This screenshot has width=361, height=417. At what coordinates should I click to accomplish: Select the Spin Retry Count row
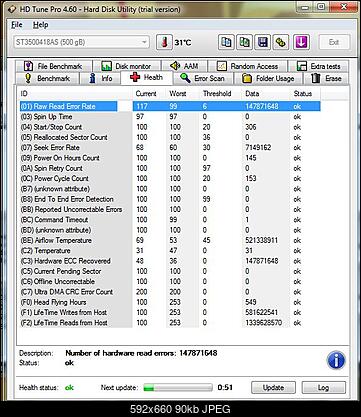pyautogui.click(x=170, y=168)
